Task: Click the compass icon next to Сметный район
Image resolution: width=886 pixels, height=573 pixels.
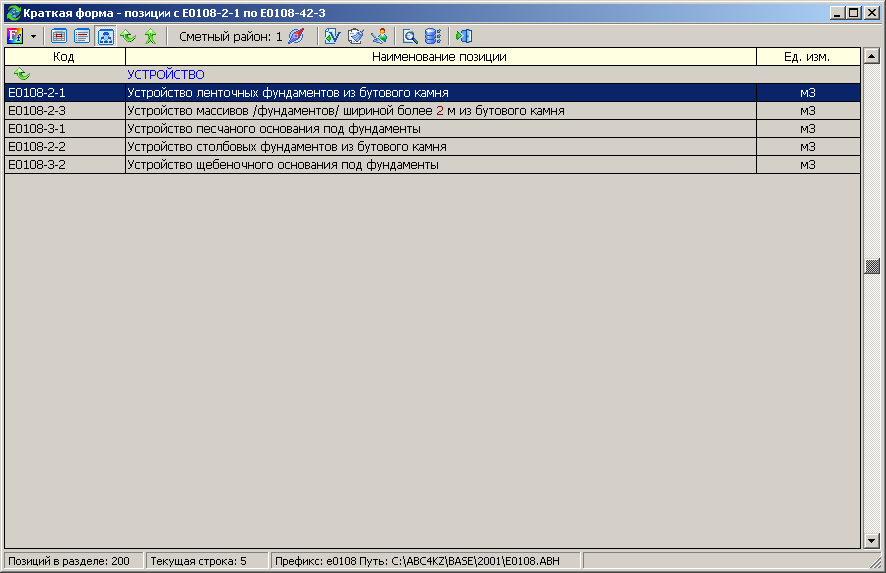Action: [x=296, y=36]
